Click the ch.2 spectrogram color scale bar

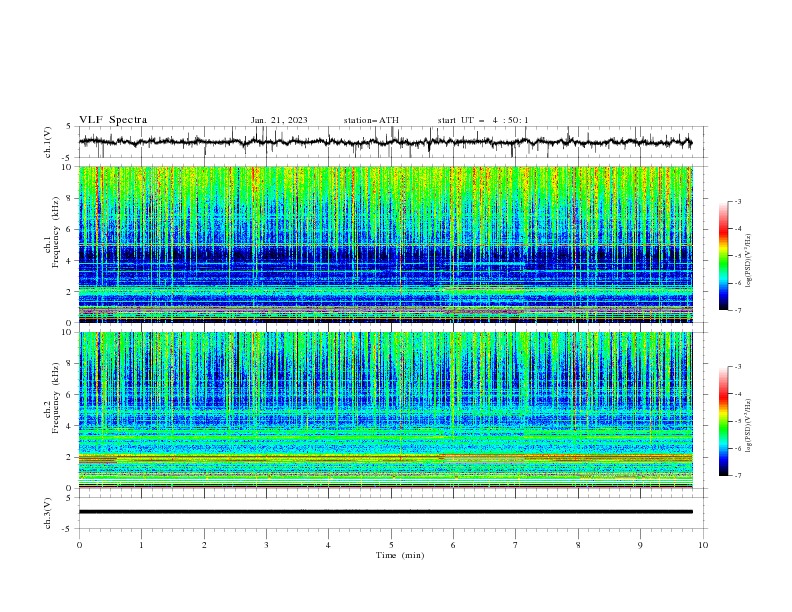pos(723,421)
